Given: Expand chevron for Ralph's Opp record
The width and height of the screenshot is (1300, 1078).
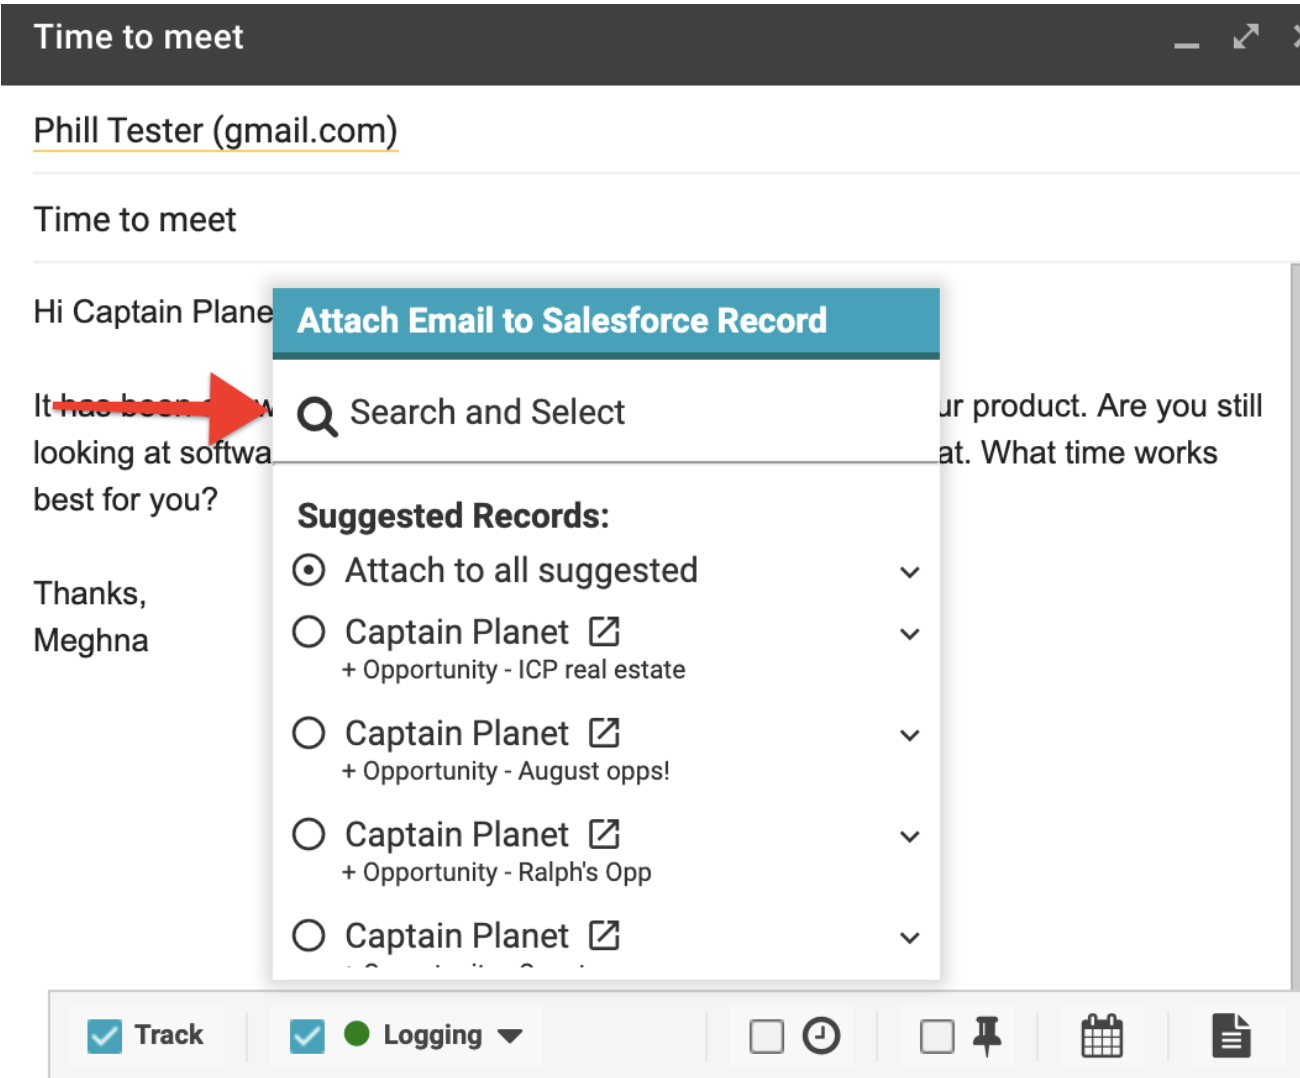Looking at the screenshot, I should click(x=909, y=837).
